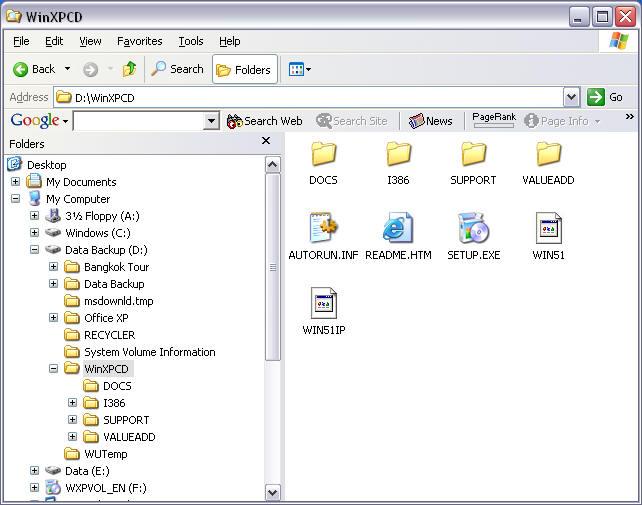Click the PageRank indicator

click(x=494, y=120)
